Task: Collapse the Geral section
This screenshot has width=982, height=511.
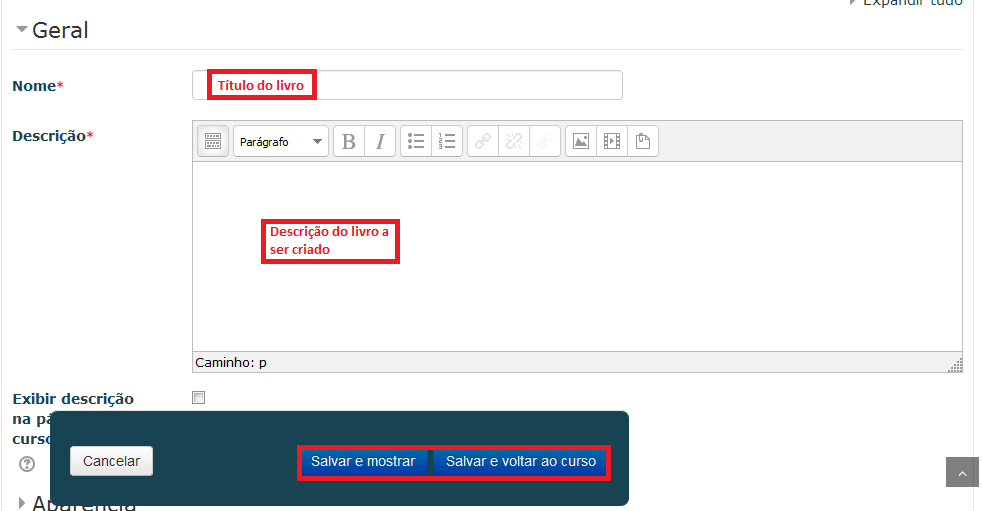Action: (60, 30)
